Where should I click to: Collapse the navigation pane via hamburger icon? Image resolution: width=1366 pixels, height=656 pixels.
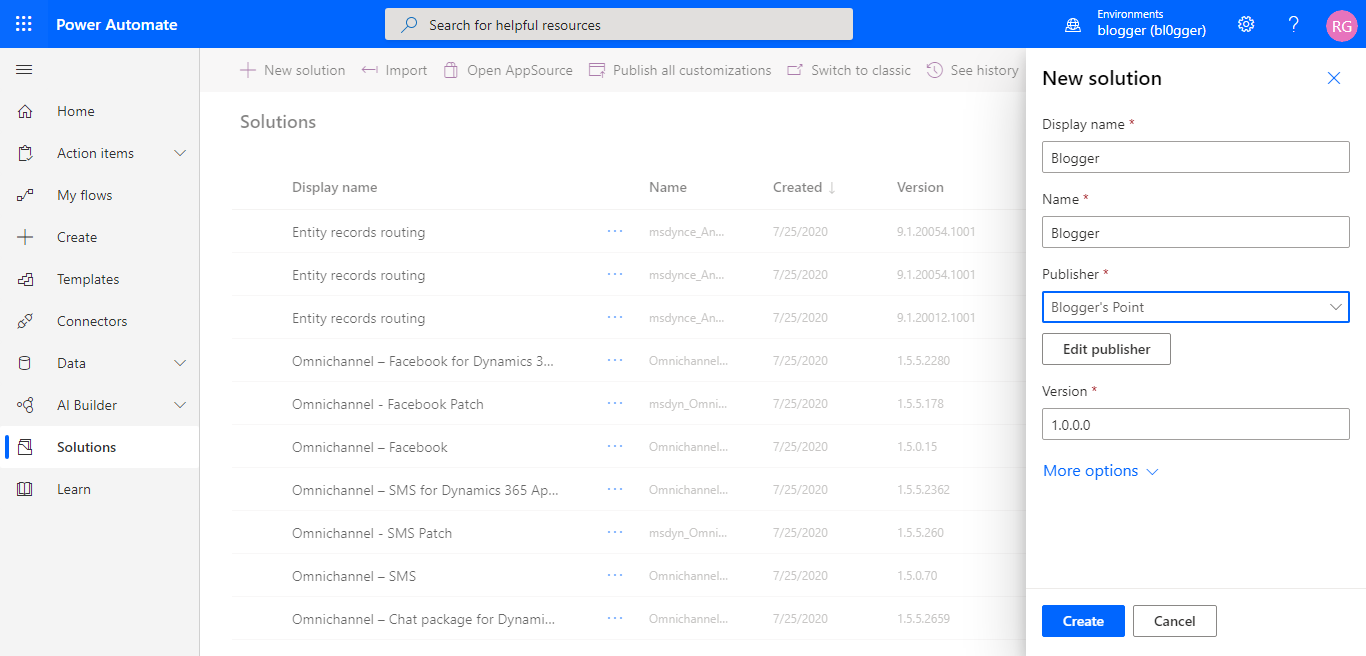point(24,69)
